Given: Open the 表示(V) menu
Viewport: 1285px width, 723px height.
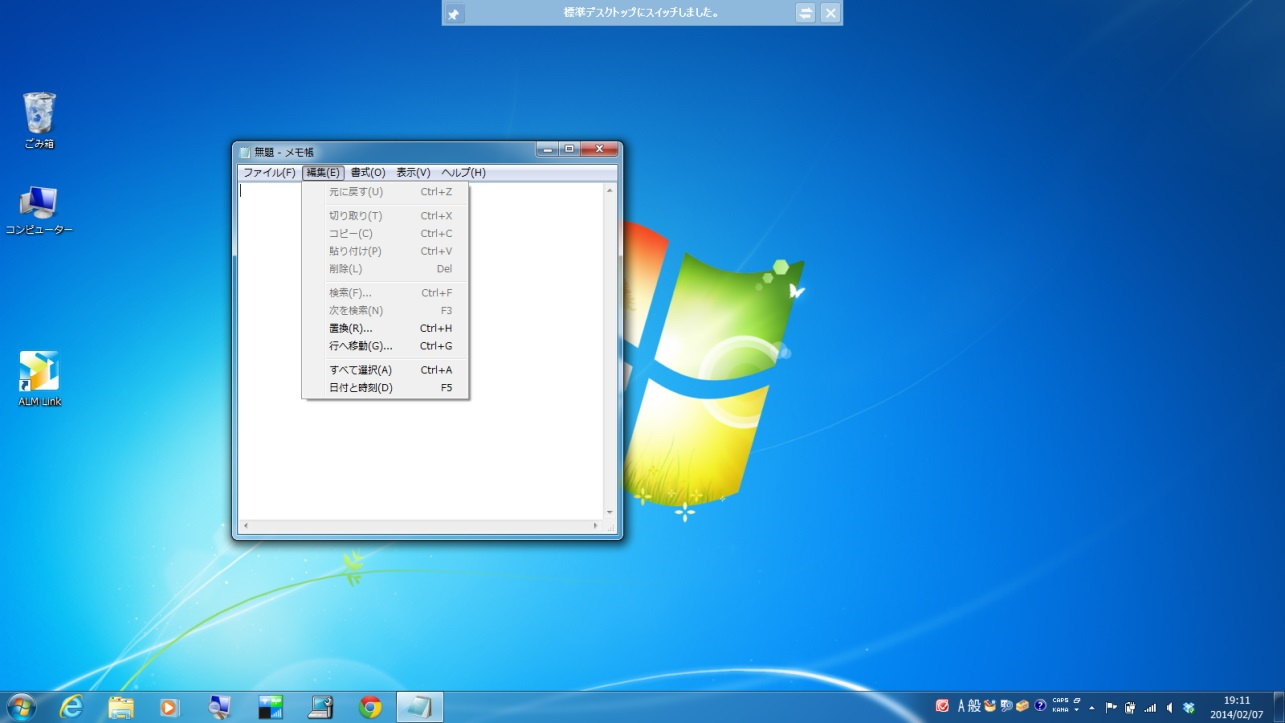Looking at the screenshot, I should point(413,173).
